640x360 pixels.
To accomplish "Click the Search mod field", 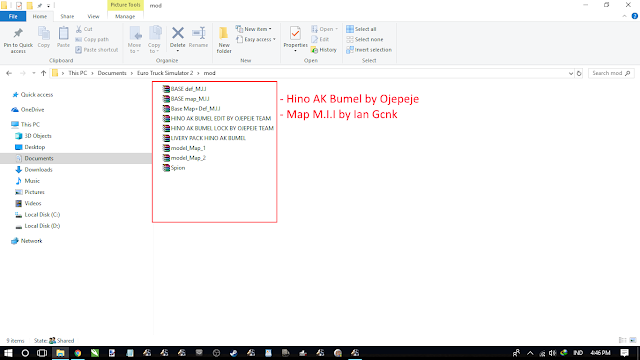I will (x=611, y=73).
